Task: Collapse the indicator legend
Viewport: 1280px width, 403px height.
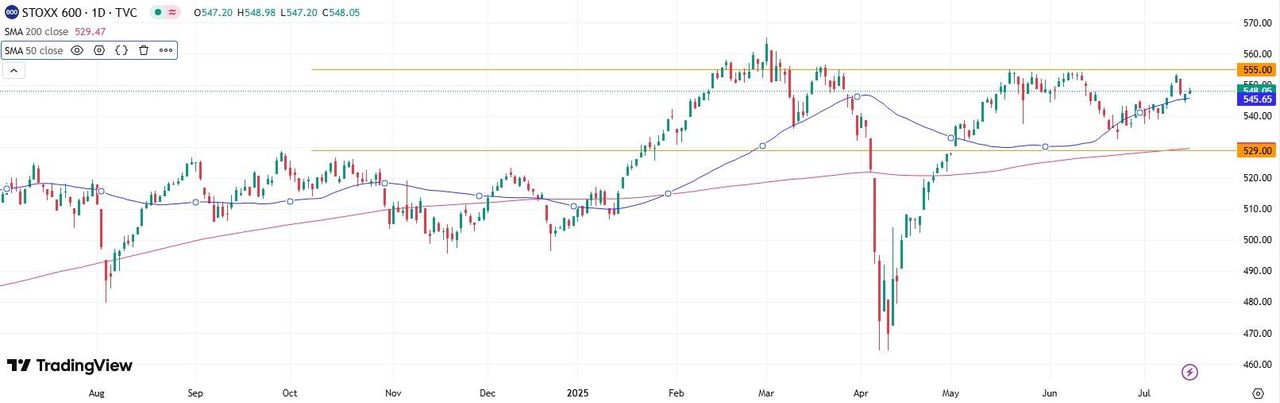Action: [15, 71]
